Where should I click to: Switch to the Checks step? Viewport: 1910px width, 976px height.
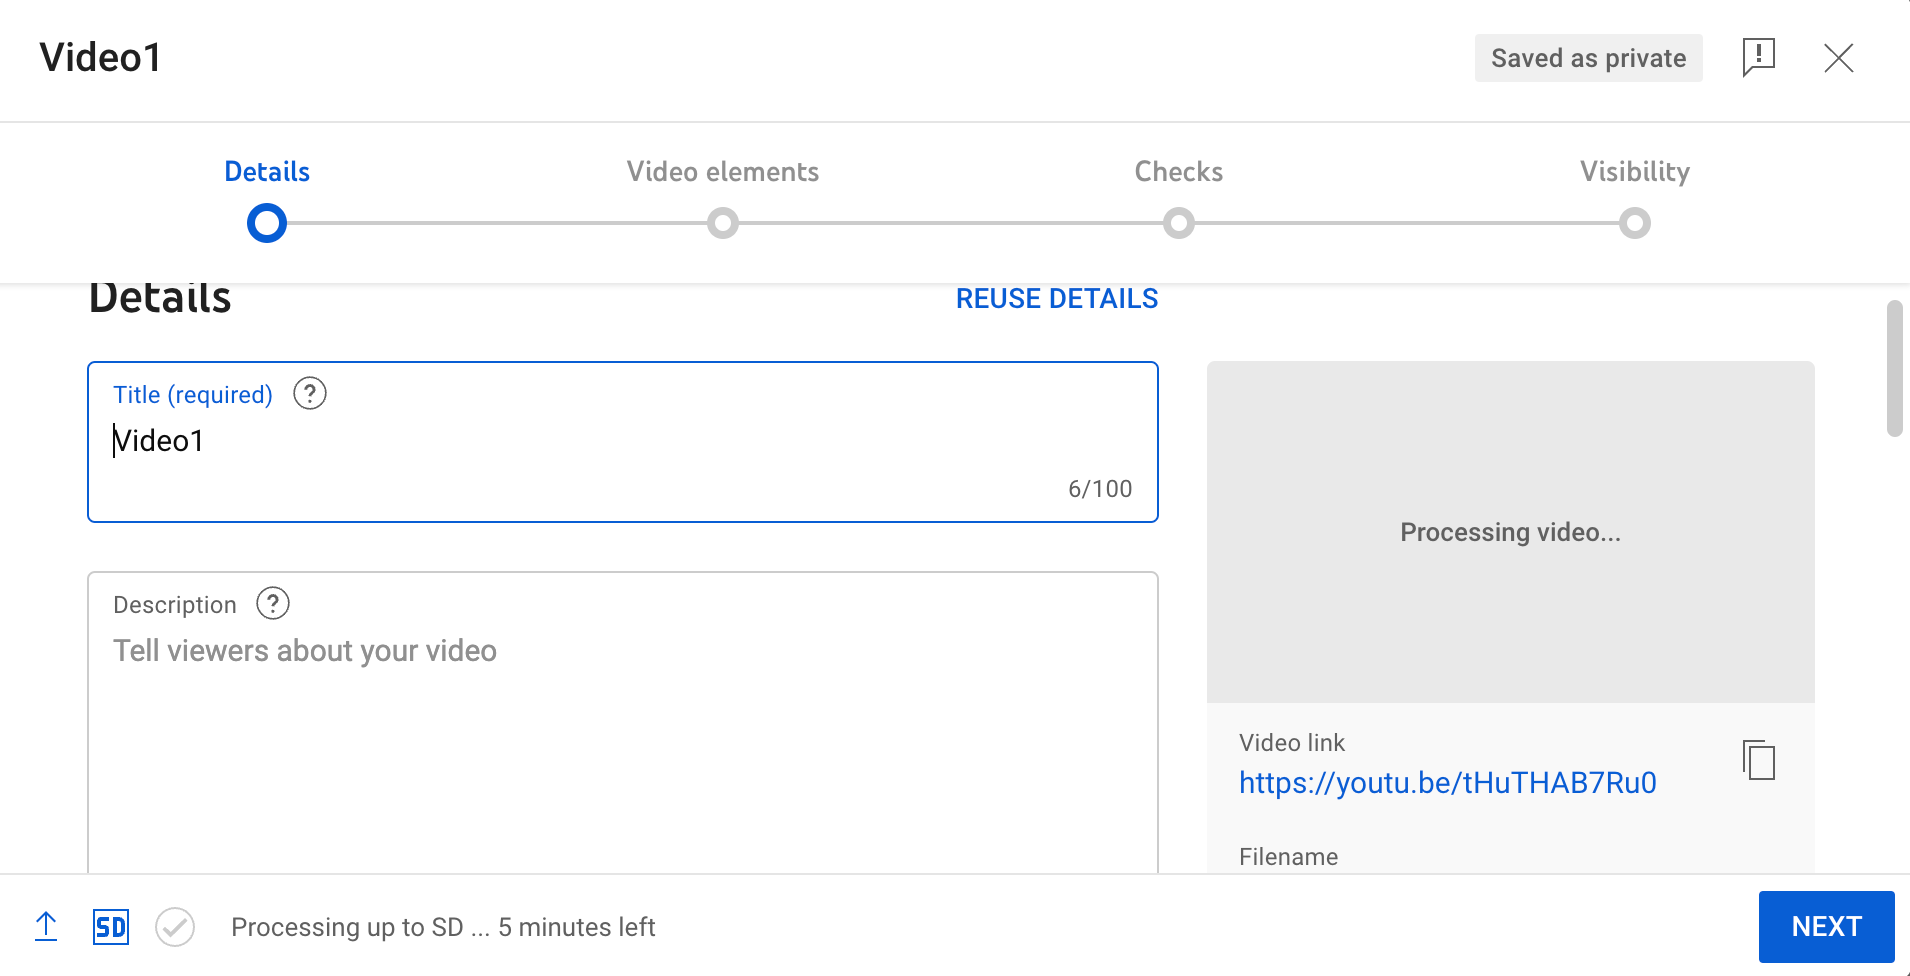pos(1179,172)
